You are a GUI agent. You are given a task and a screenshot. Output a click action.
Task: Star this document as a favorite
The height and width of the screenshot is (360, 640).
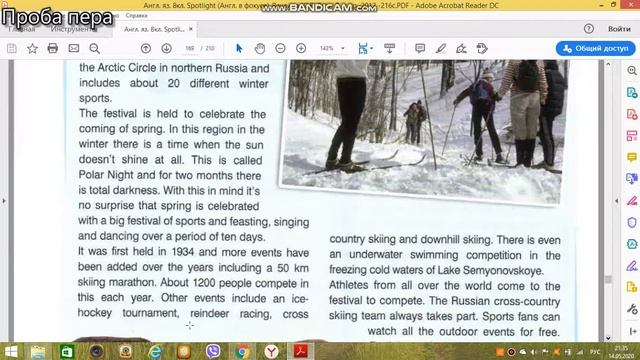tap(32, 49)
